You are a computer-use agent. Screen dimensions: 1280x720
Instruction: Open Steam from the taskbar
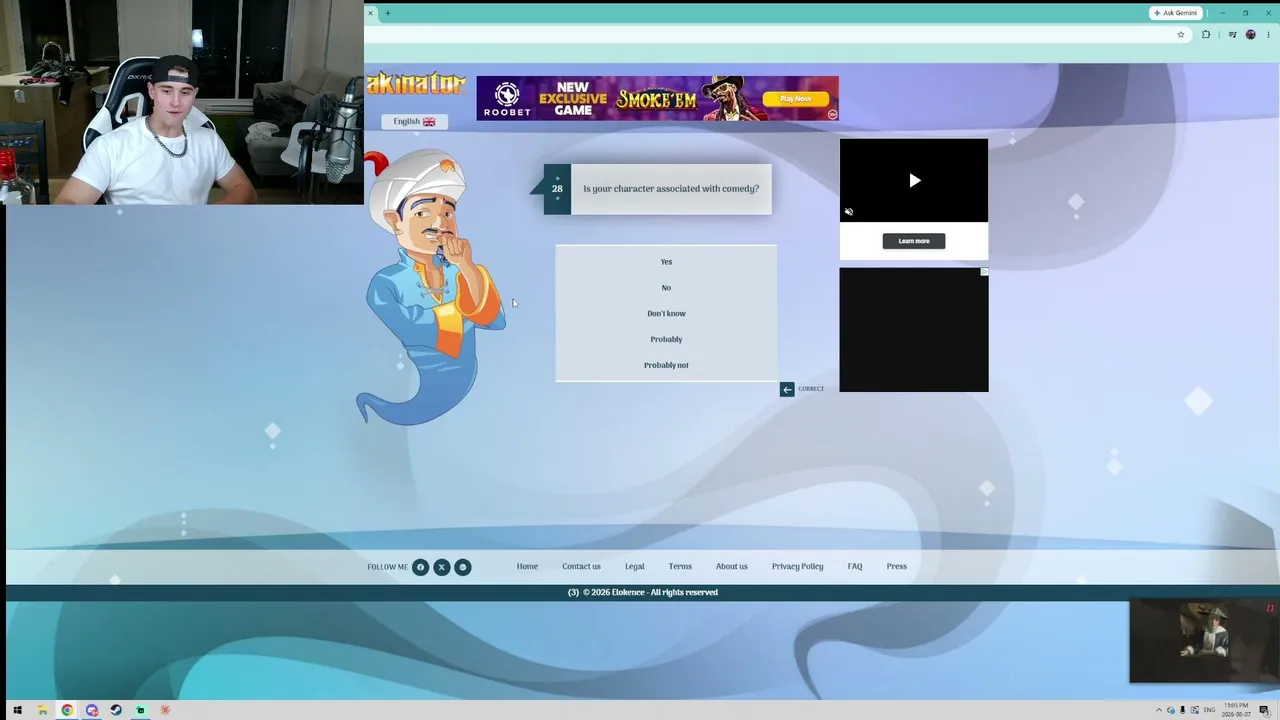[x=116, y=710]
